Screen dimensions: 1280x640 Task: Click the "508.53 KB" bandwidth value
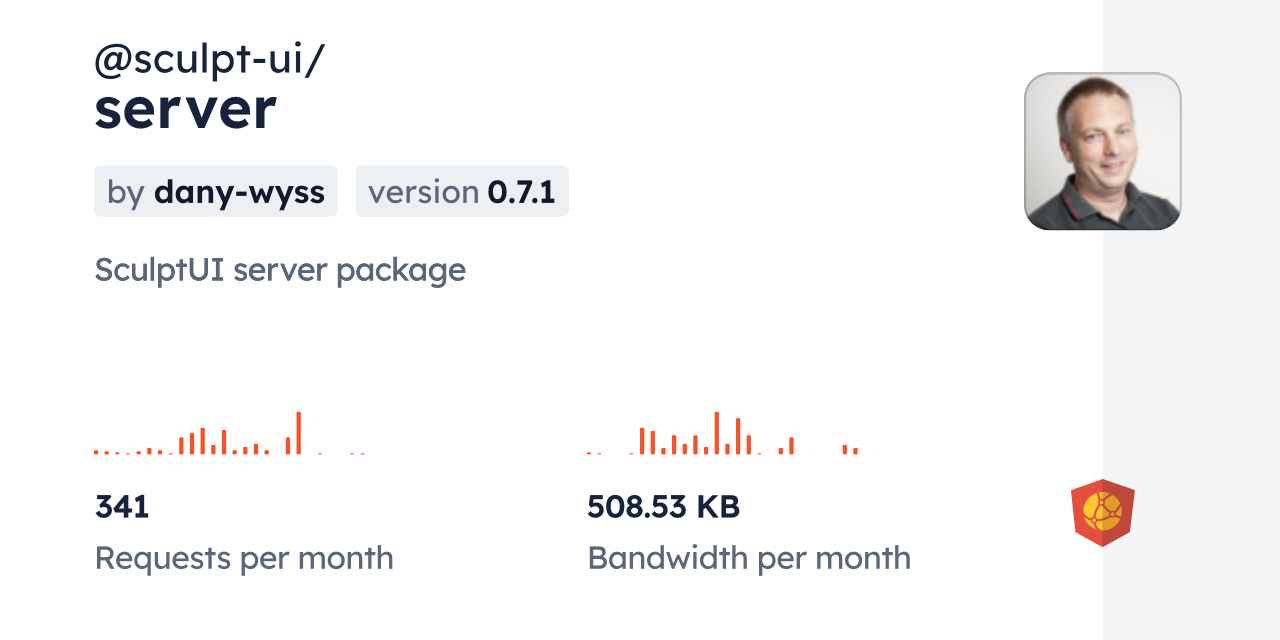point(663,507)
